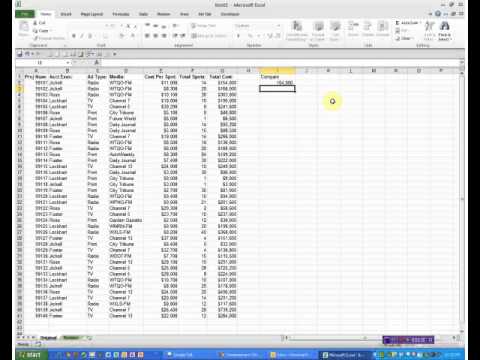Open the Windows Start button
Image resolution: width=480 pixels, height=360 pixels.
30,355
